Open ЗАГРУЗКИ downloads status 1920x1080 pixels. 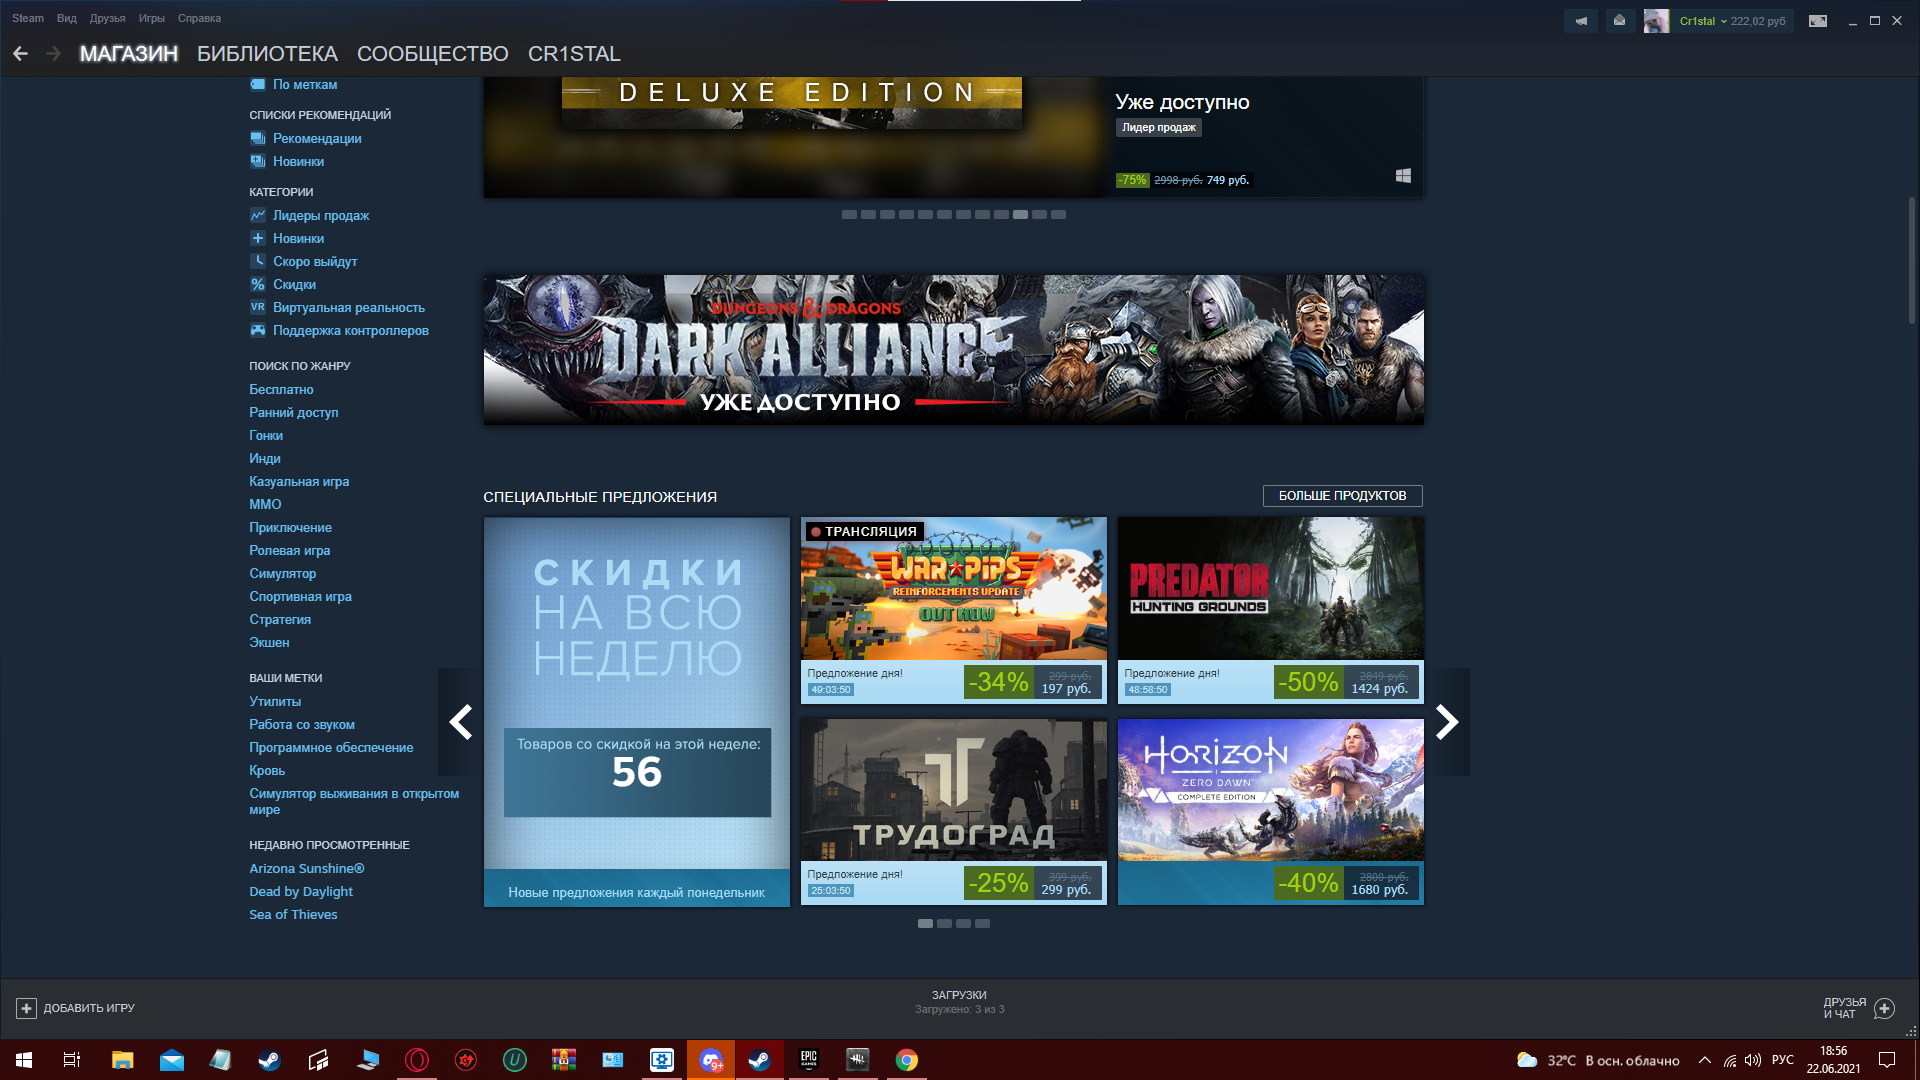959,1002
